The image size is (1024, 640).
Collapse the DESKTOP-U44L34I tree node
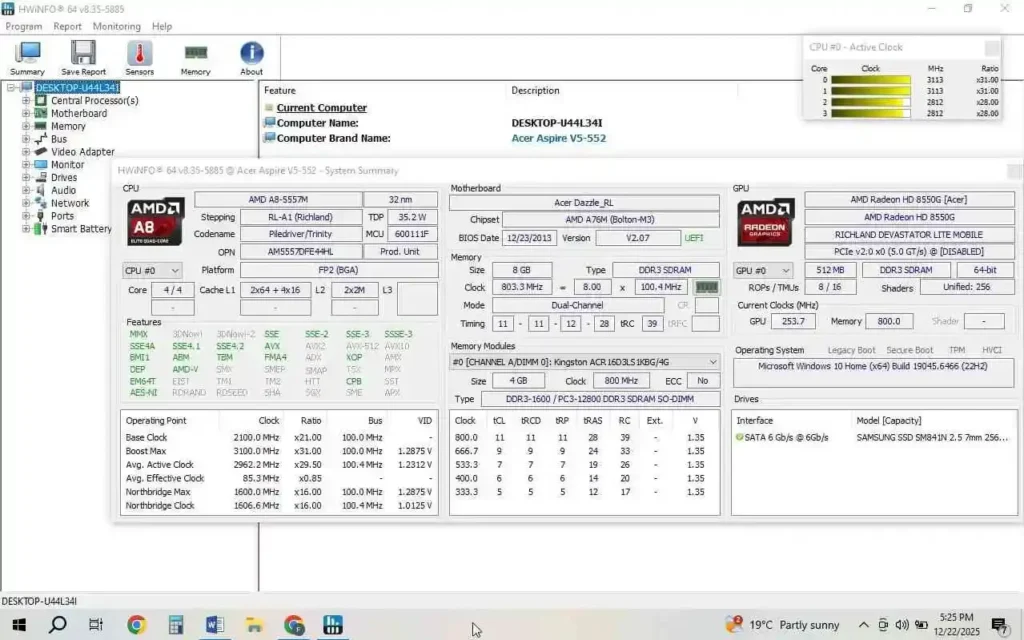[x=9, y=87]
